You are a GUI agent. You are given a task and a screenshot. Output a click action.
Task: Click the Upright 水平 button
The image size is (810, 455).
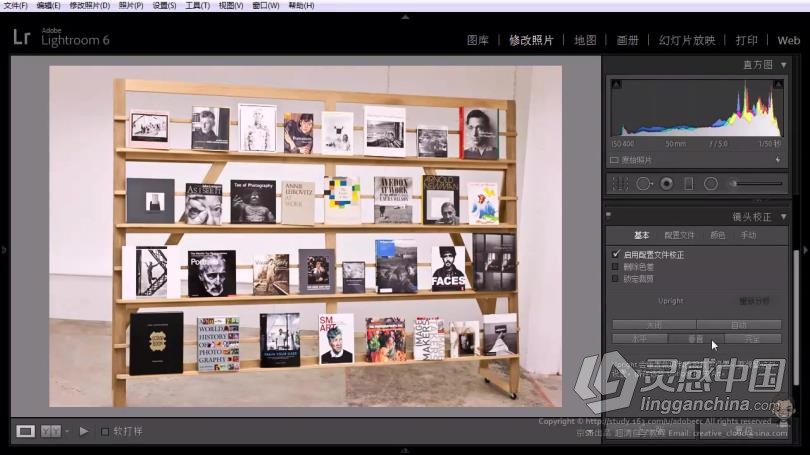(x=640, y=339)
